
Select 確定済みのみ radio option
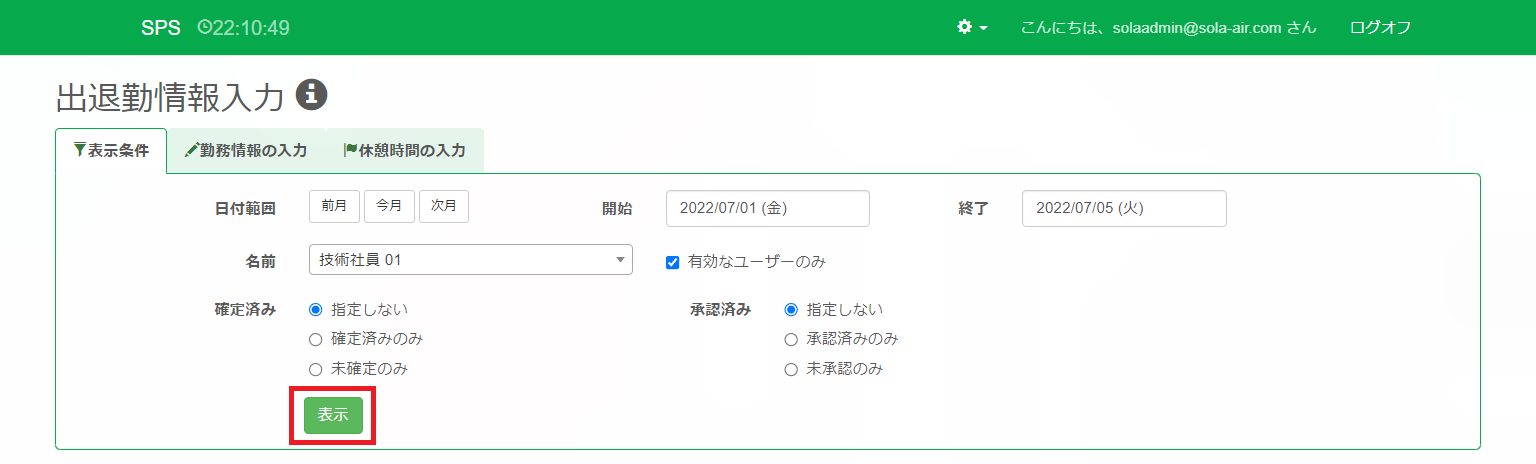(316, 339)
